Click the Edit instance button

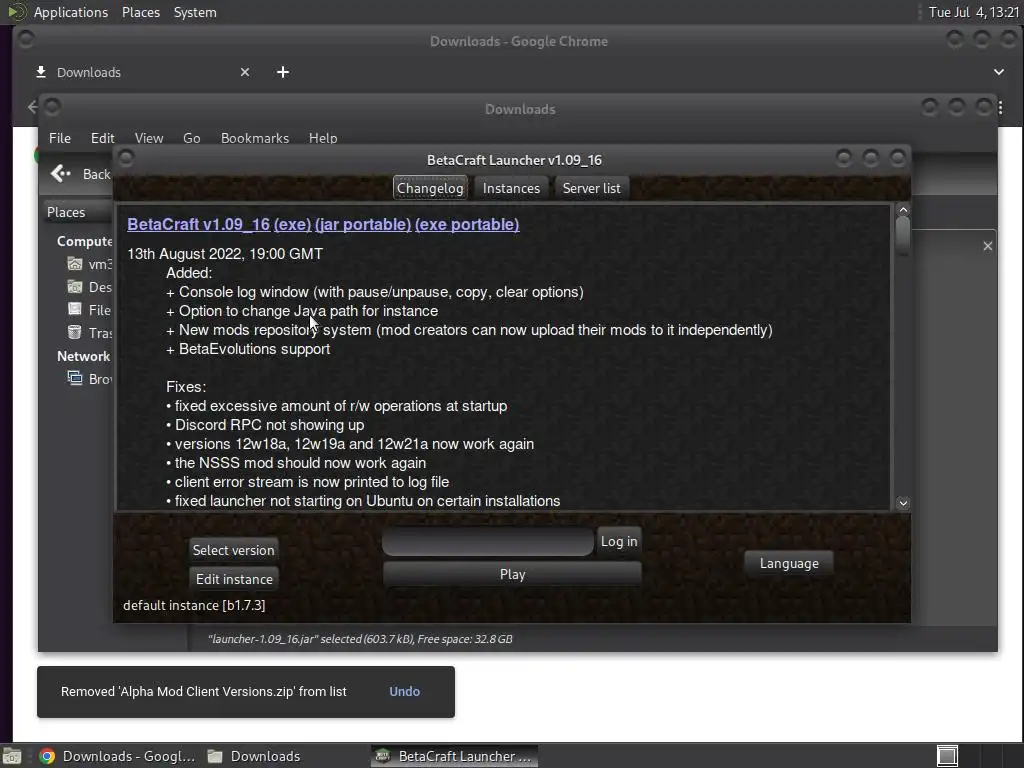pos(234,579)
